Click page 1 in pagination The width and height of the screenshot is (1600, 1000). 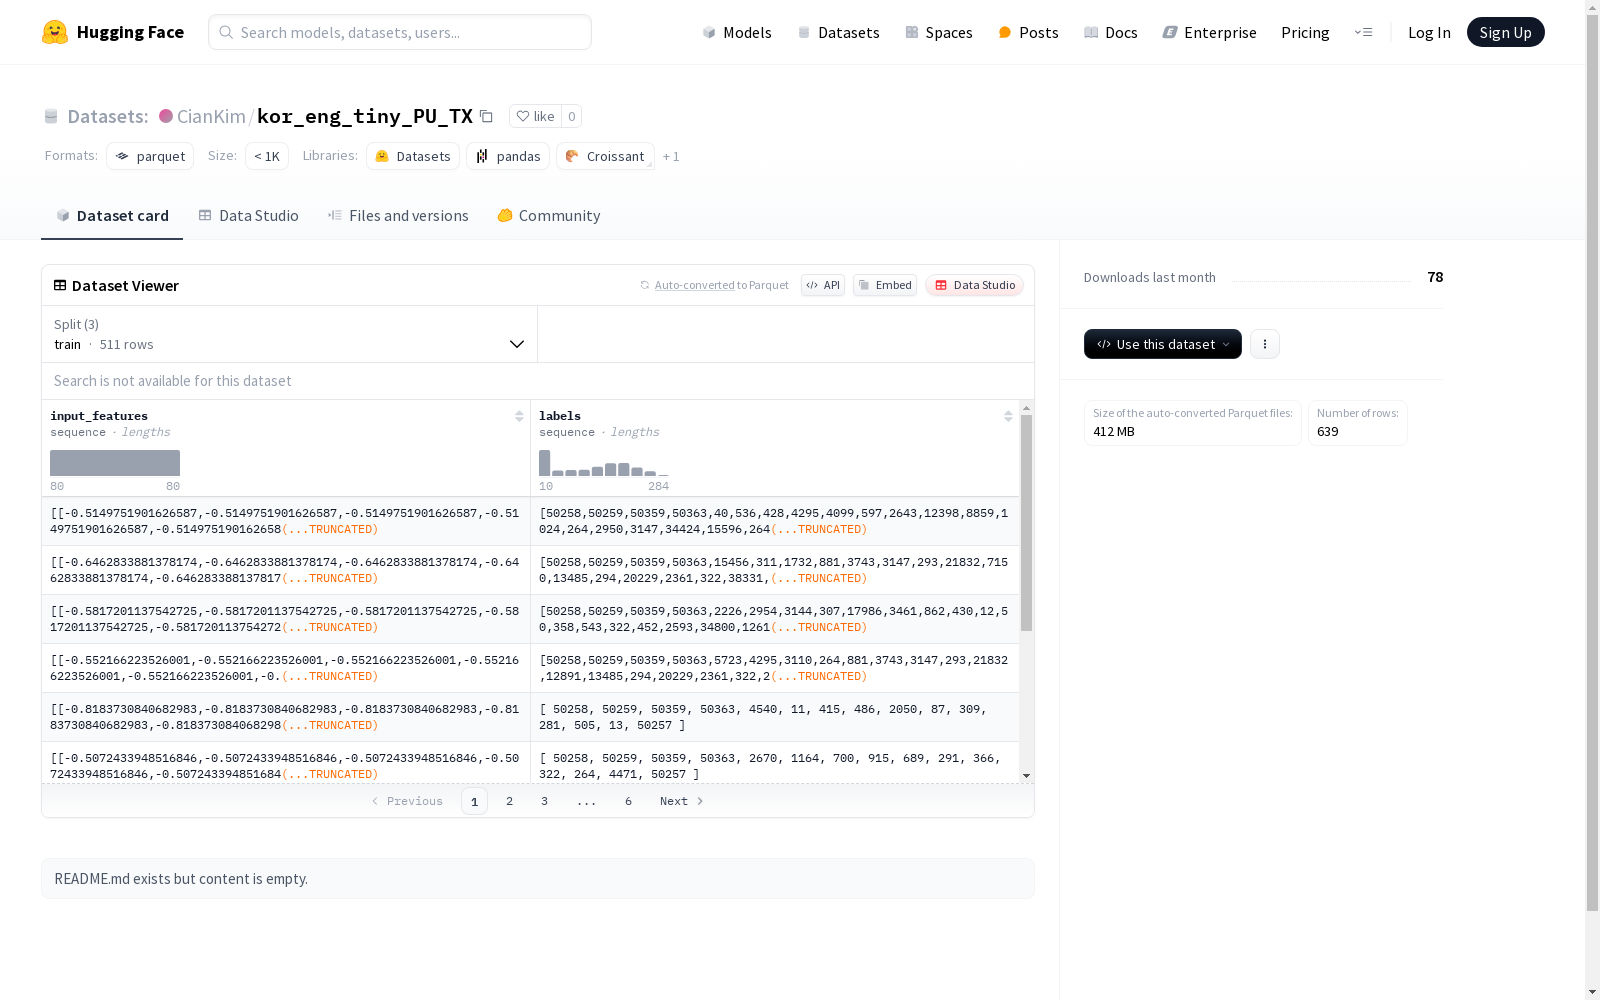474,801
